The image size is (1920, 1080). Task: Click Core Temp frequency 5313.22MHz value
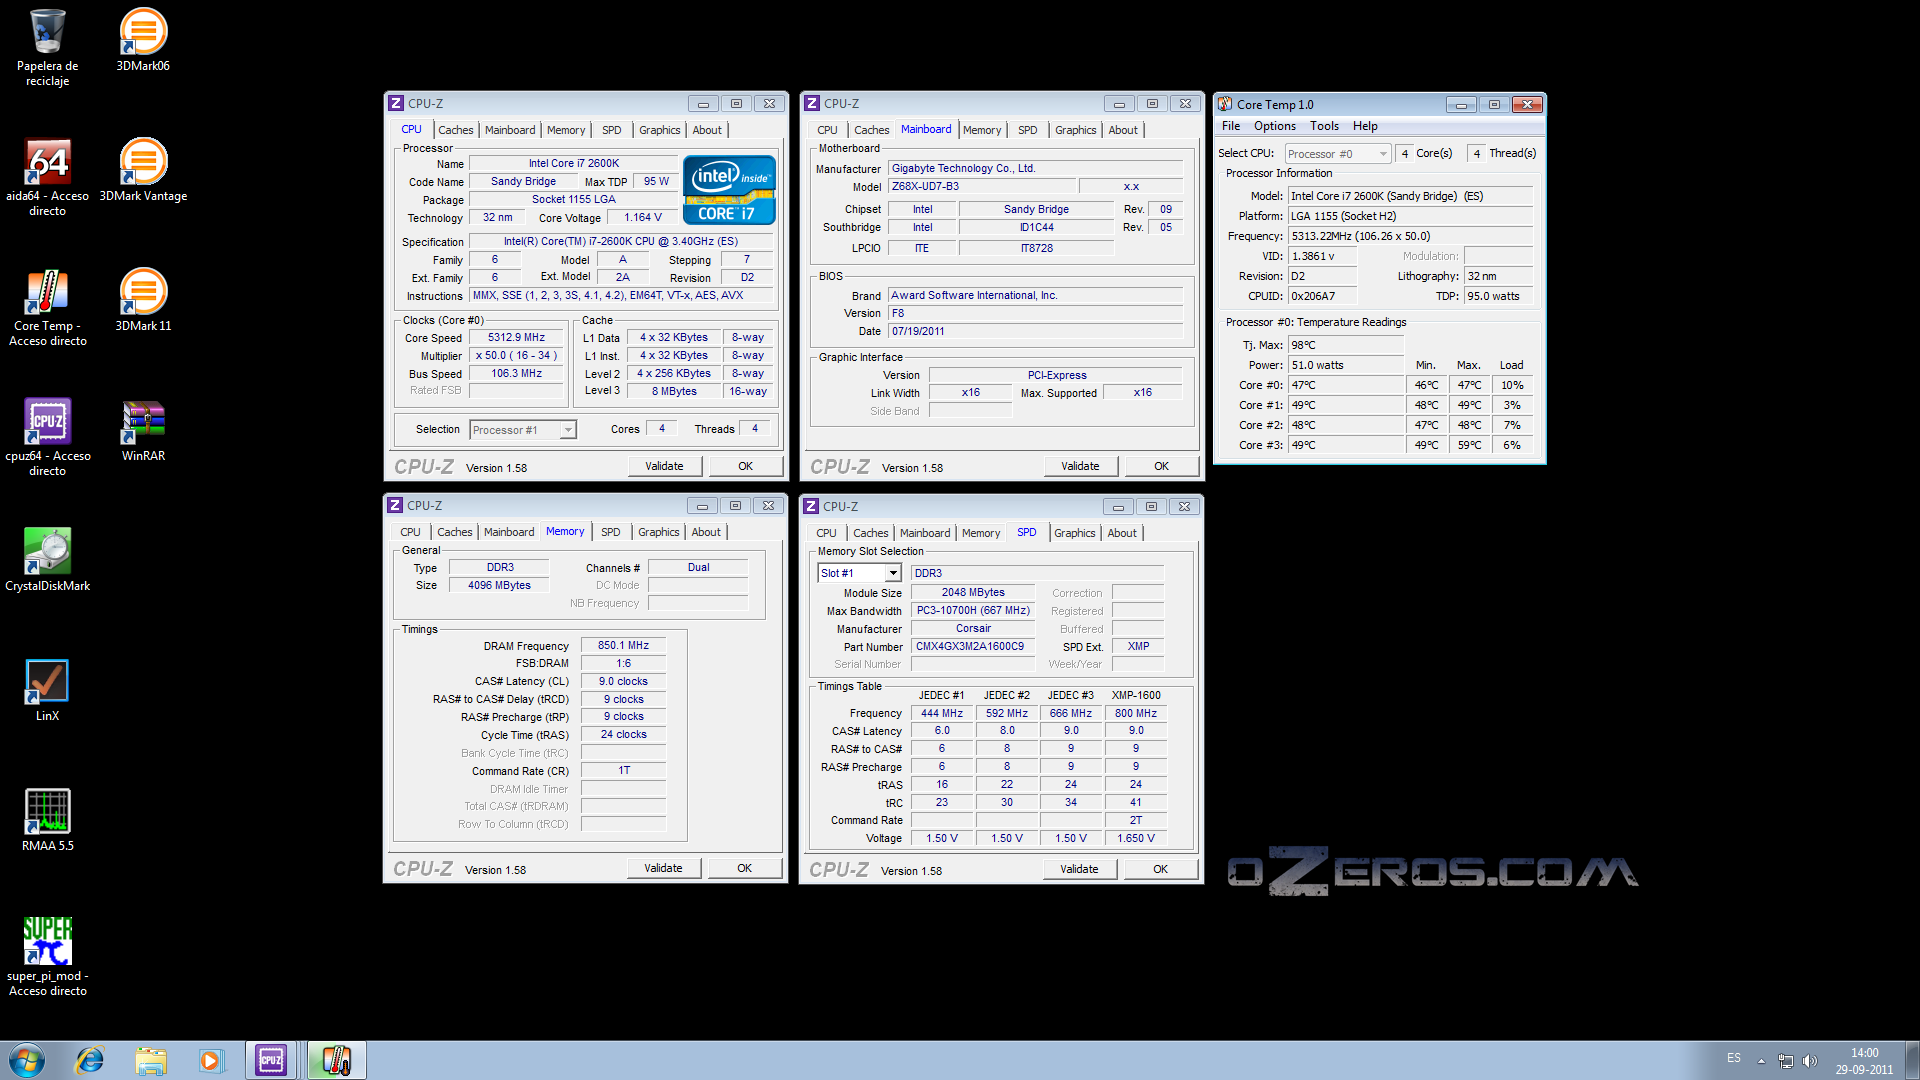point(1410,236)
